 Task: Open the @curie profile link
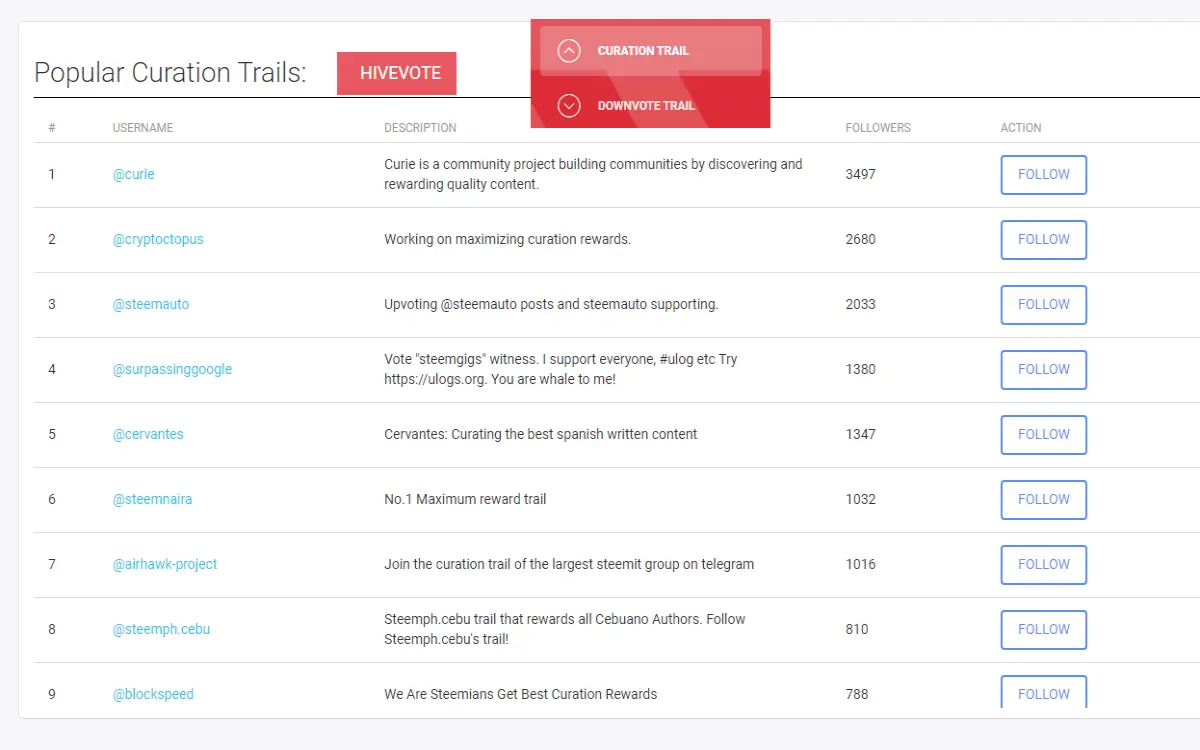click(x=134, y=174)
